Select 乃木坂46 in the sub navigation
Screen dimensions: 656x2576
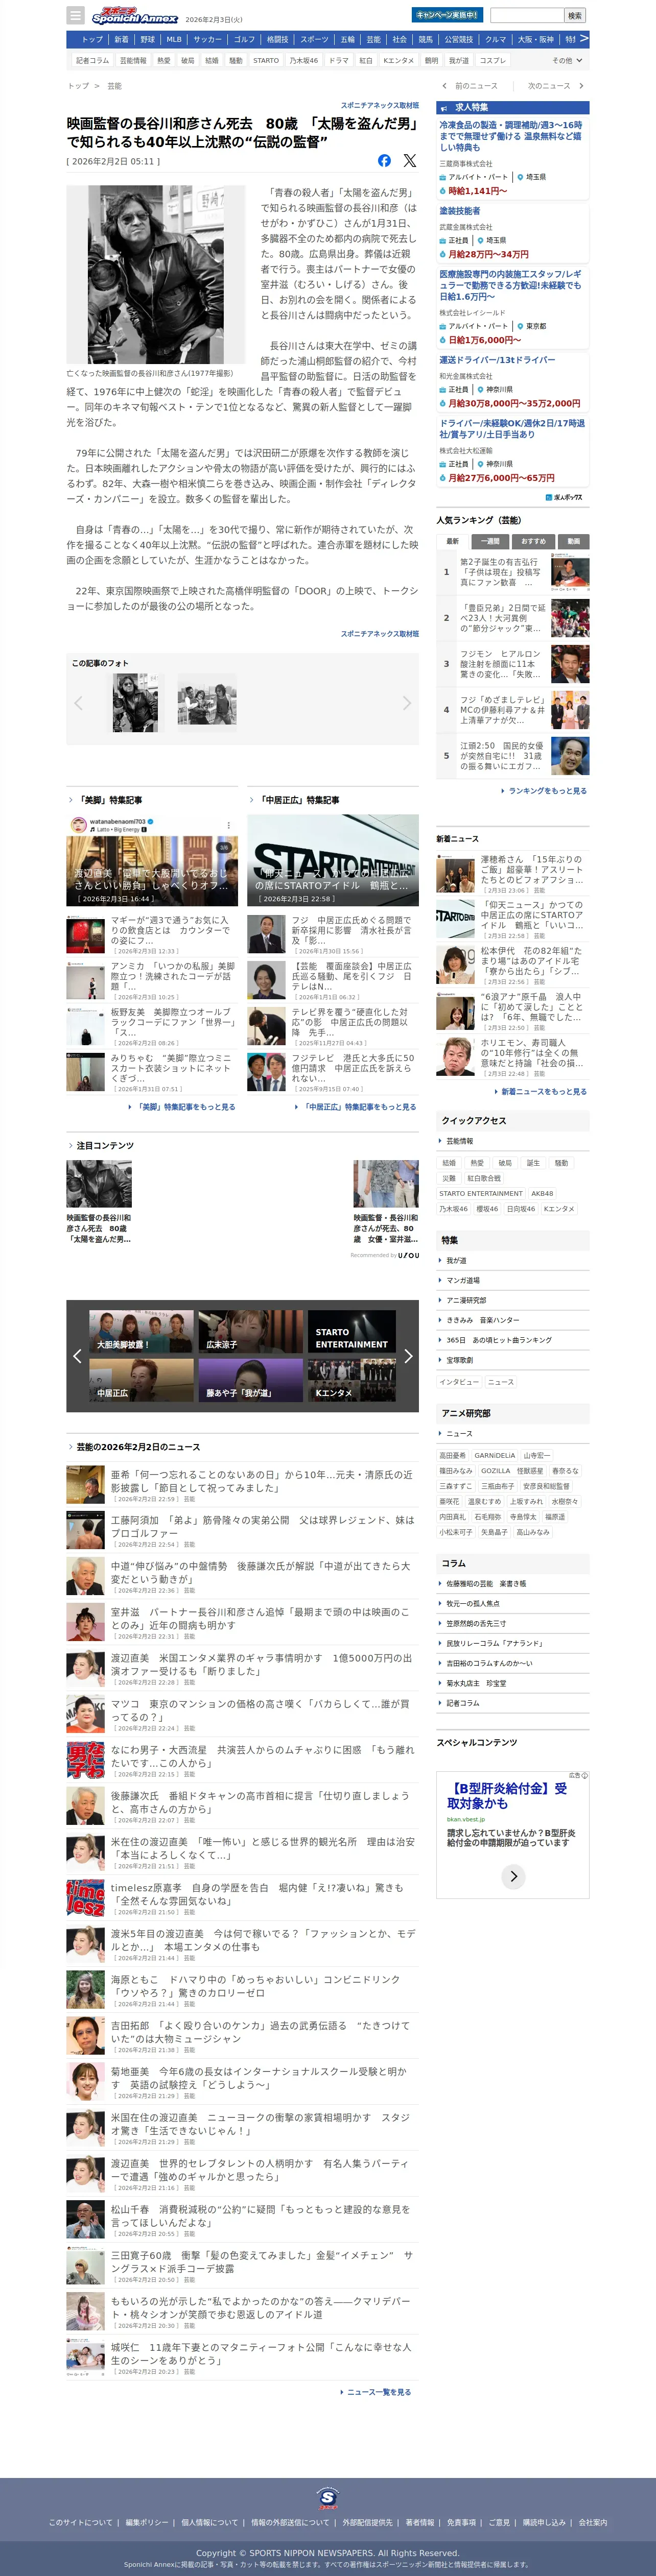[304, 60]
